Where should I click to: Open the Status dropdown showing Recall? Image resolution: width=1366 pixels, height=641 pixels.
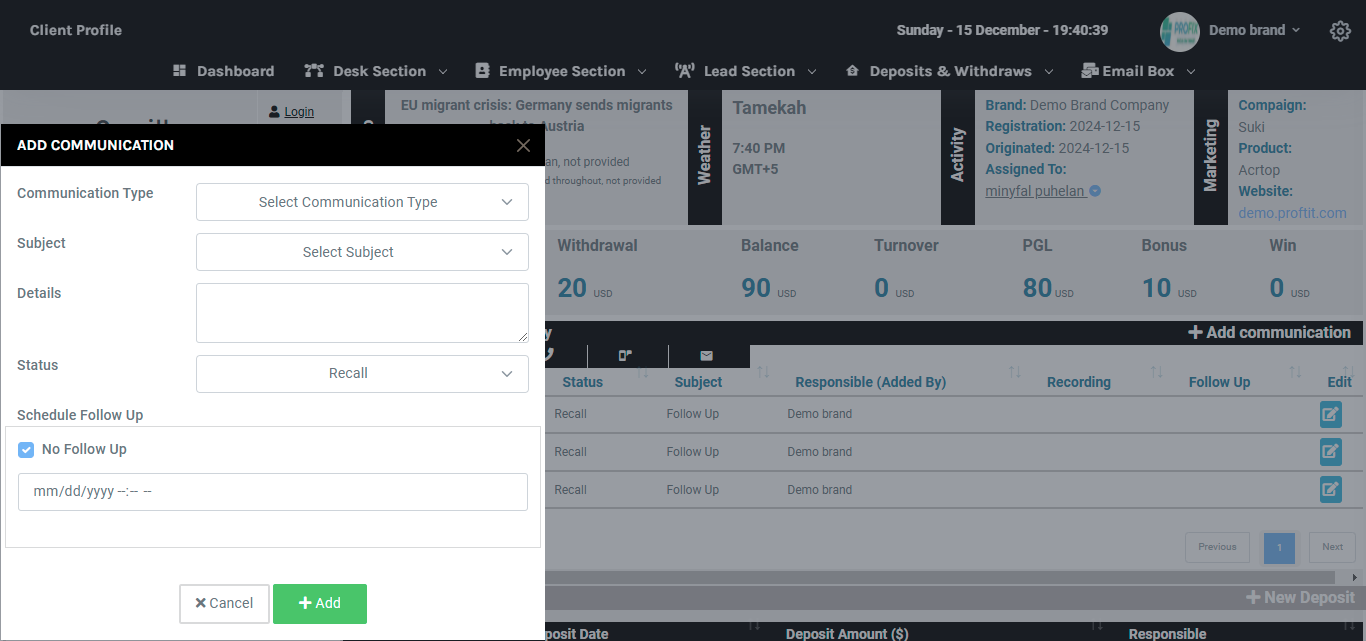tap(362, 374)
